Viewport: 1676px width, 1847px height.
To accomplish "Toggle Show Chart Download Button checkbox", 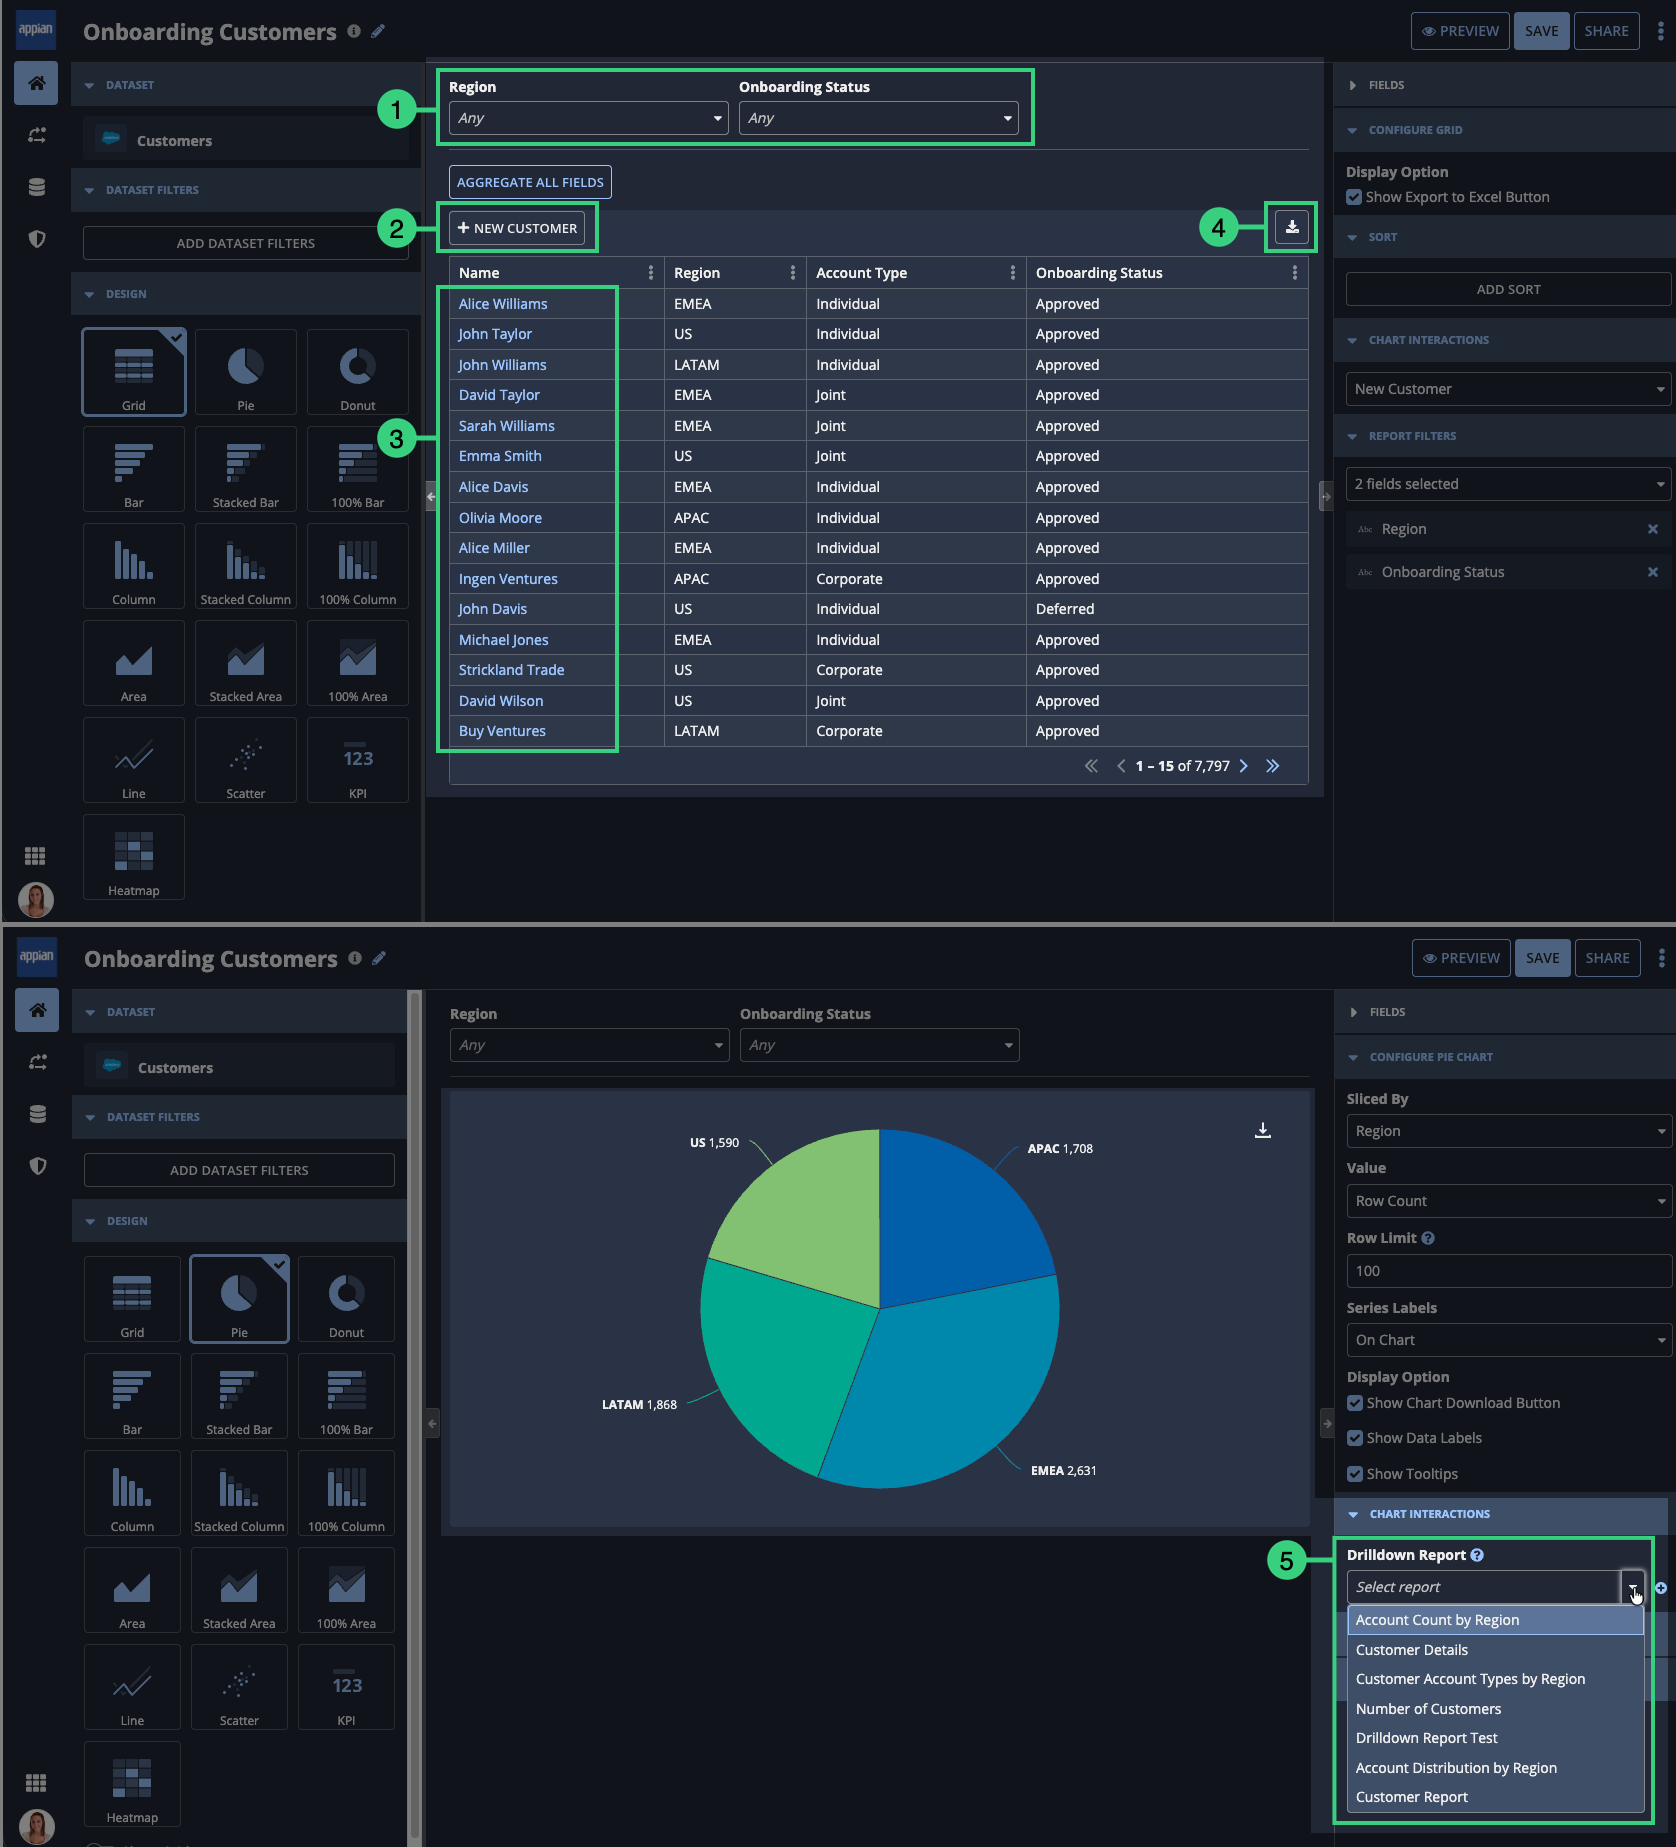I will coord(1355,1403).
